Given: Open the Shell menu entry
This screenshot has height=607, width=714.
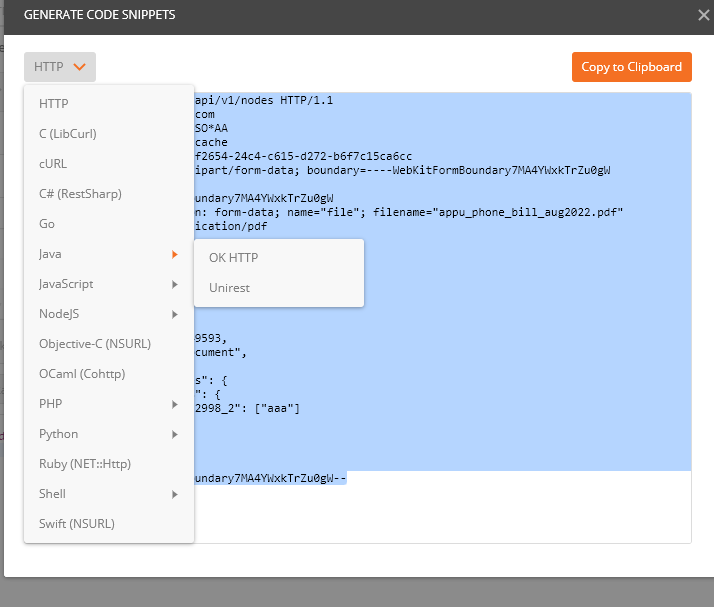Looking at the screenshot, I should coord(109,494).
